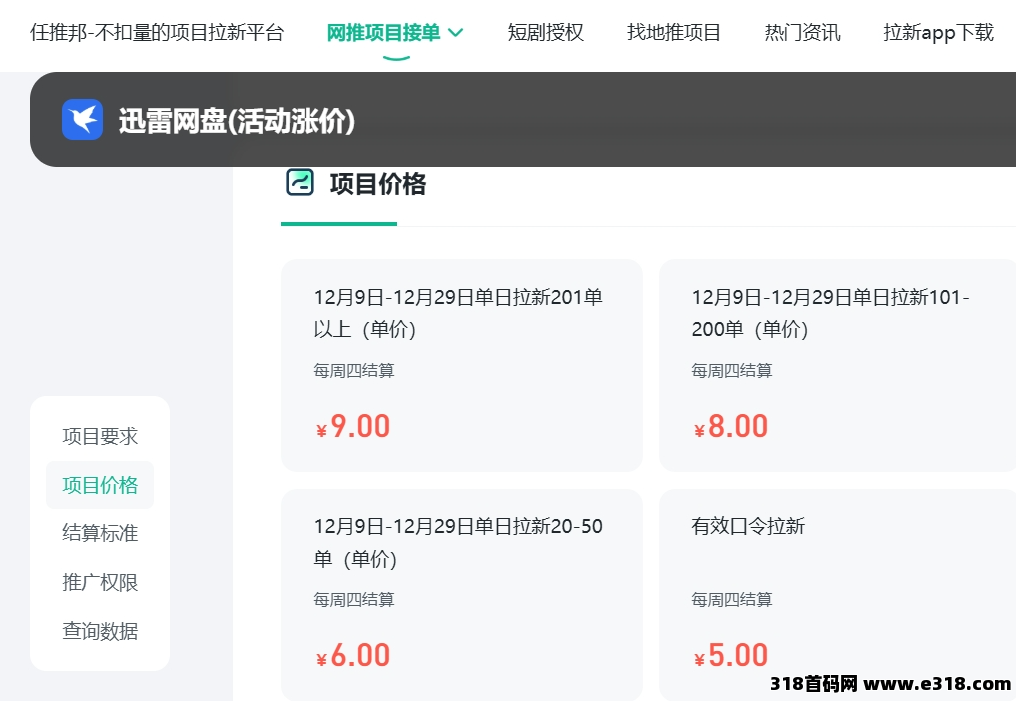Click the 项目价格 section heading
Image resolution: width=1016 pixels, height=701 pixels.
(377, 184)
